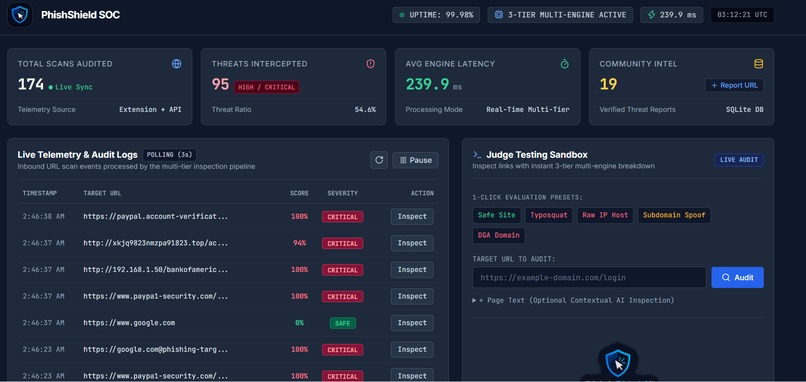The width and height of the screenshot is (806, 382).
Task: Click the shield cursor icon in the sandbox panel
Action: point(617,363)
